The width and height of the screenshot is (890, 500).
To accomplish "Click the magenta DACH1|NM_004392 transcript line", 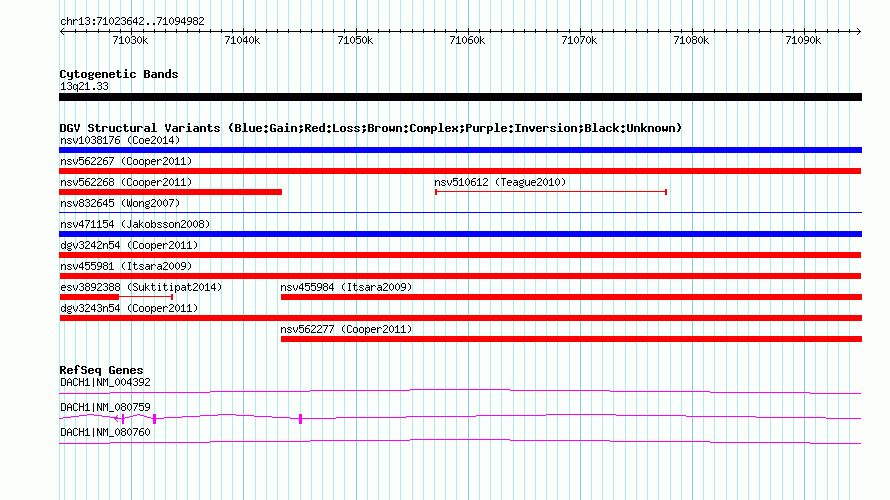I will tap(460, 391).
